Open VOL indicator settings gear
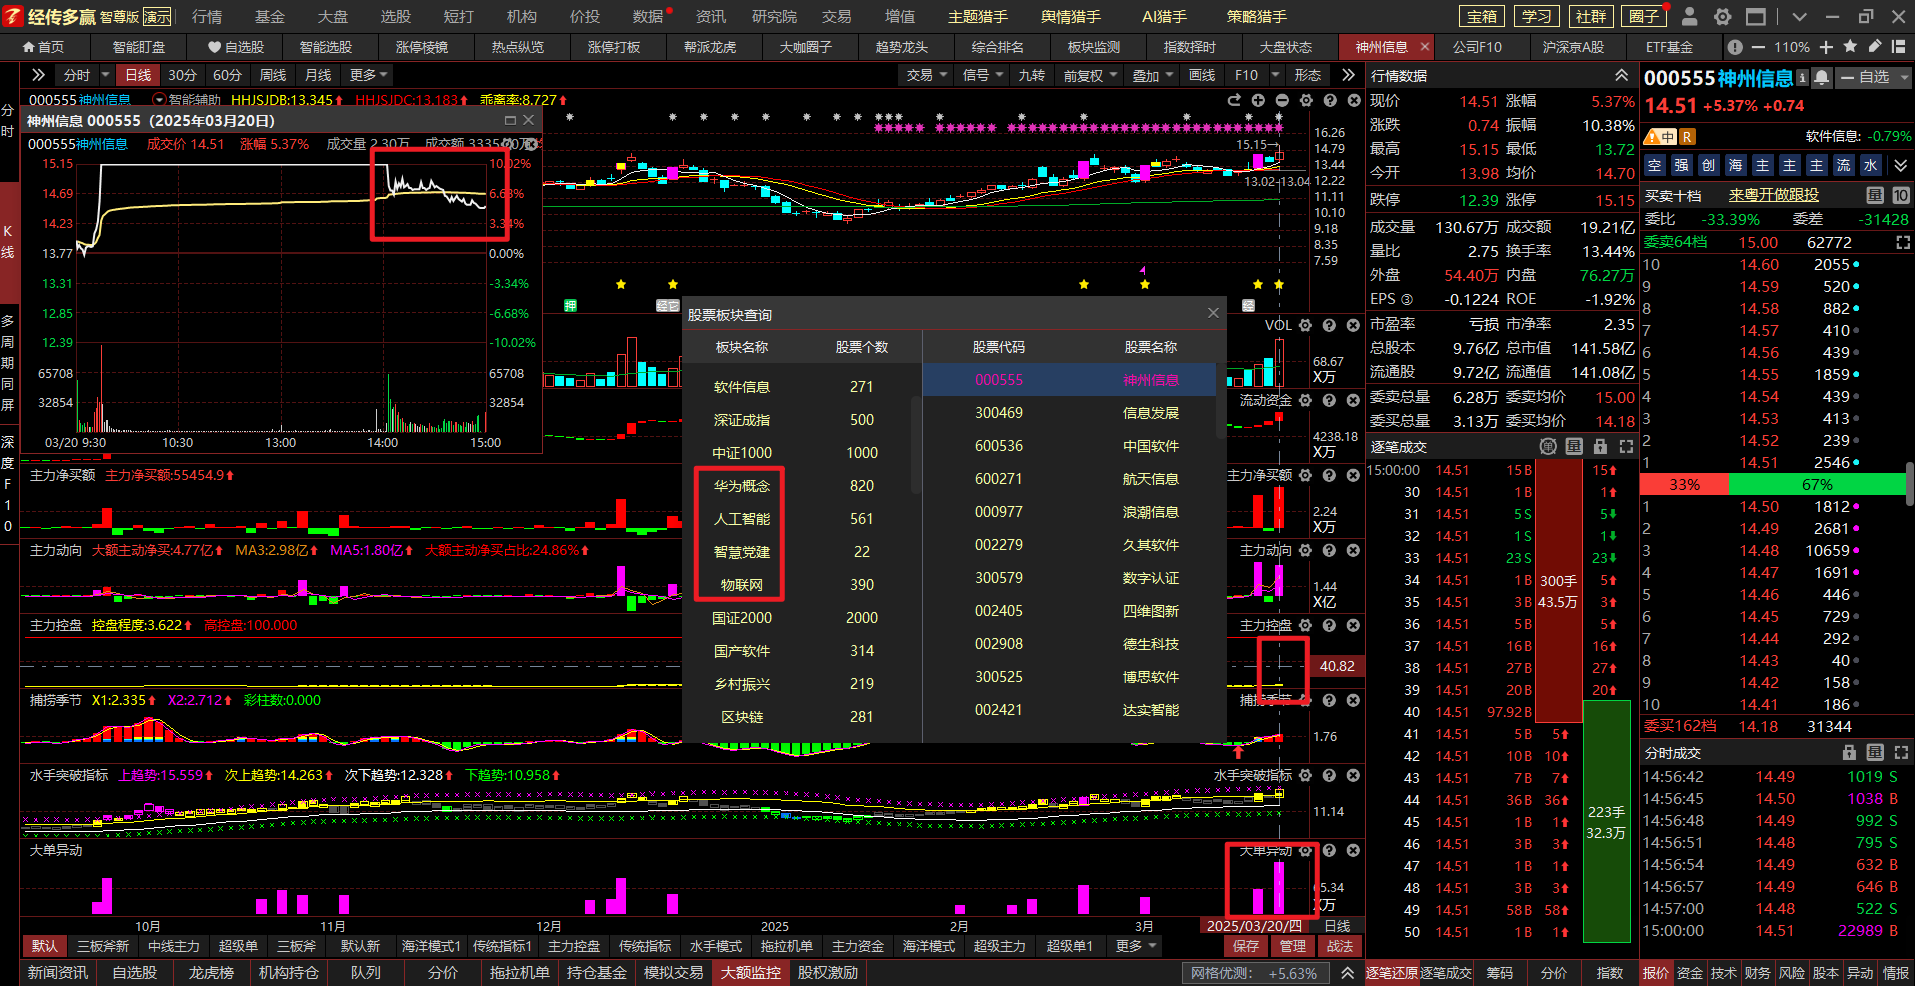The height and width of the screenshot is (986, 1915). (1305, 325)
